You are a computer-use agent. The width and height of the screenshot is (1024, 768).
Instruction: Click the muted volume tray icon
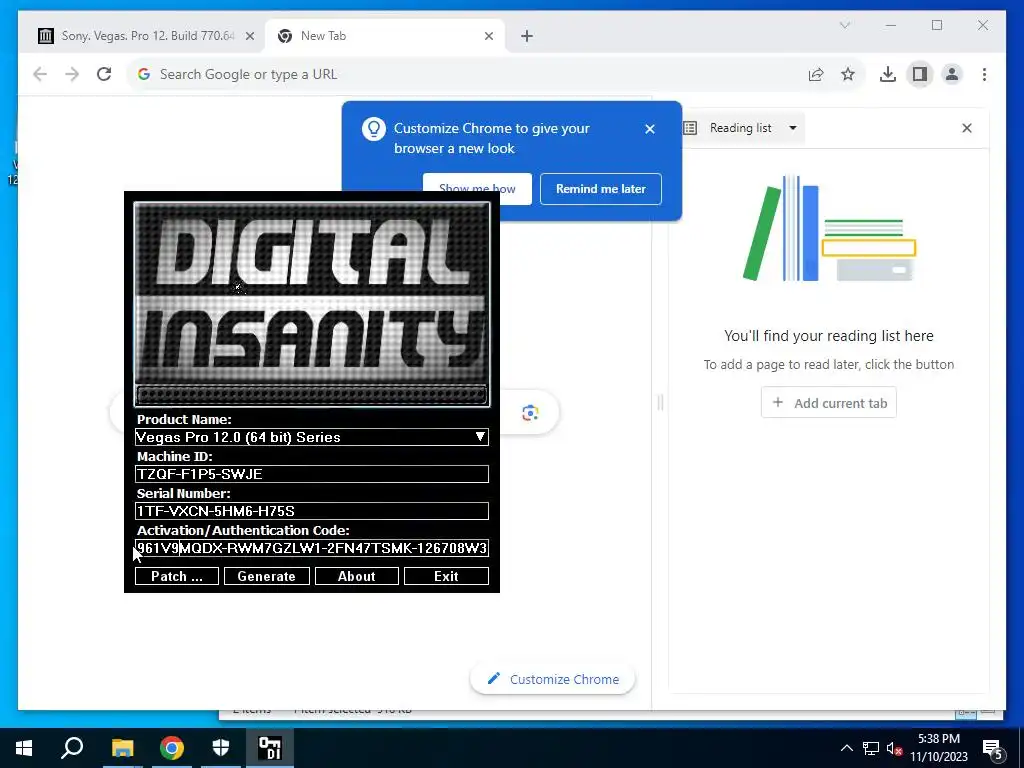pyautogui.click(x=894, y=748)
